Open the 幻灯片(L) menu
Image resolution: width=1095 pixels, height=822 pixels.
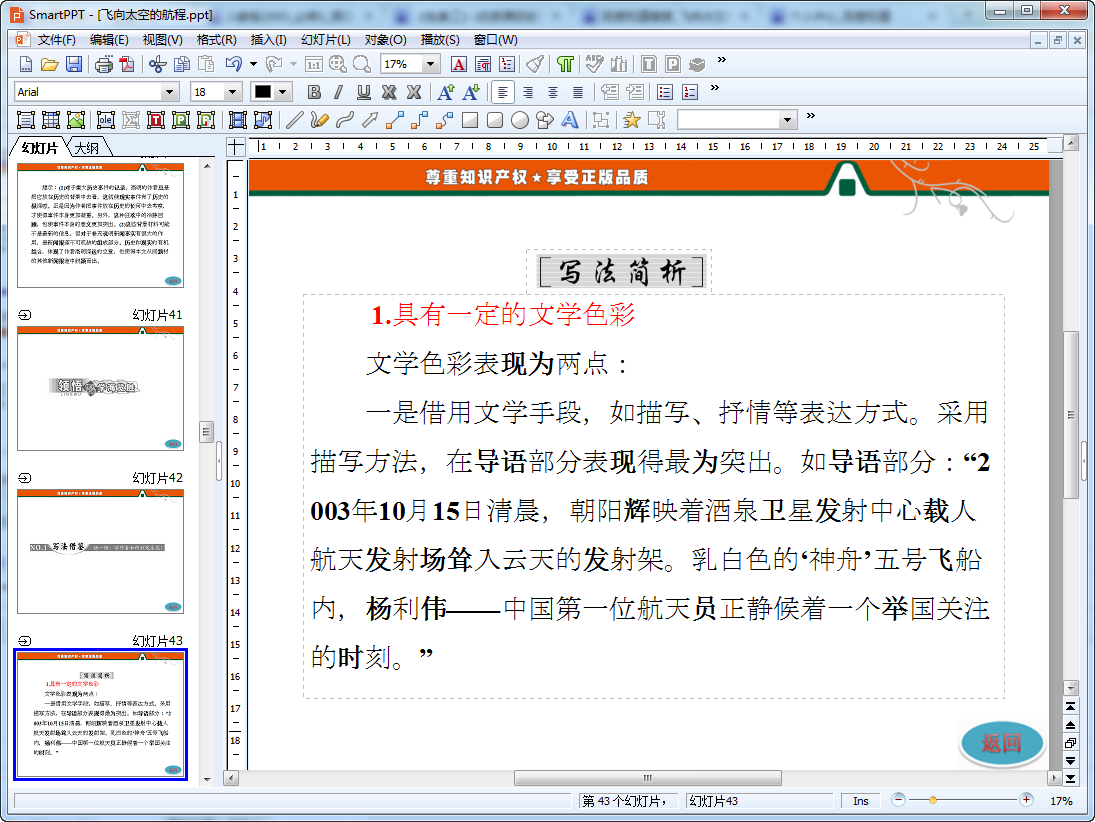click(325, 40)
